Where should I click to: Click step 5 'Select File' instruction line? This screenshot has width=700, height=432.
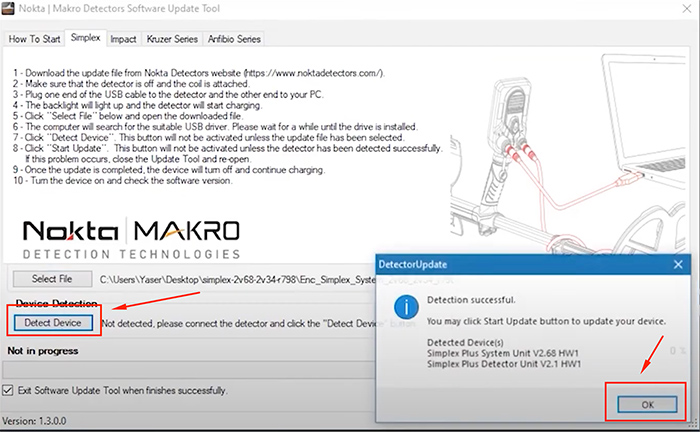[128, 116]
